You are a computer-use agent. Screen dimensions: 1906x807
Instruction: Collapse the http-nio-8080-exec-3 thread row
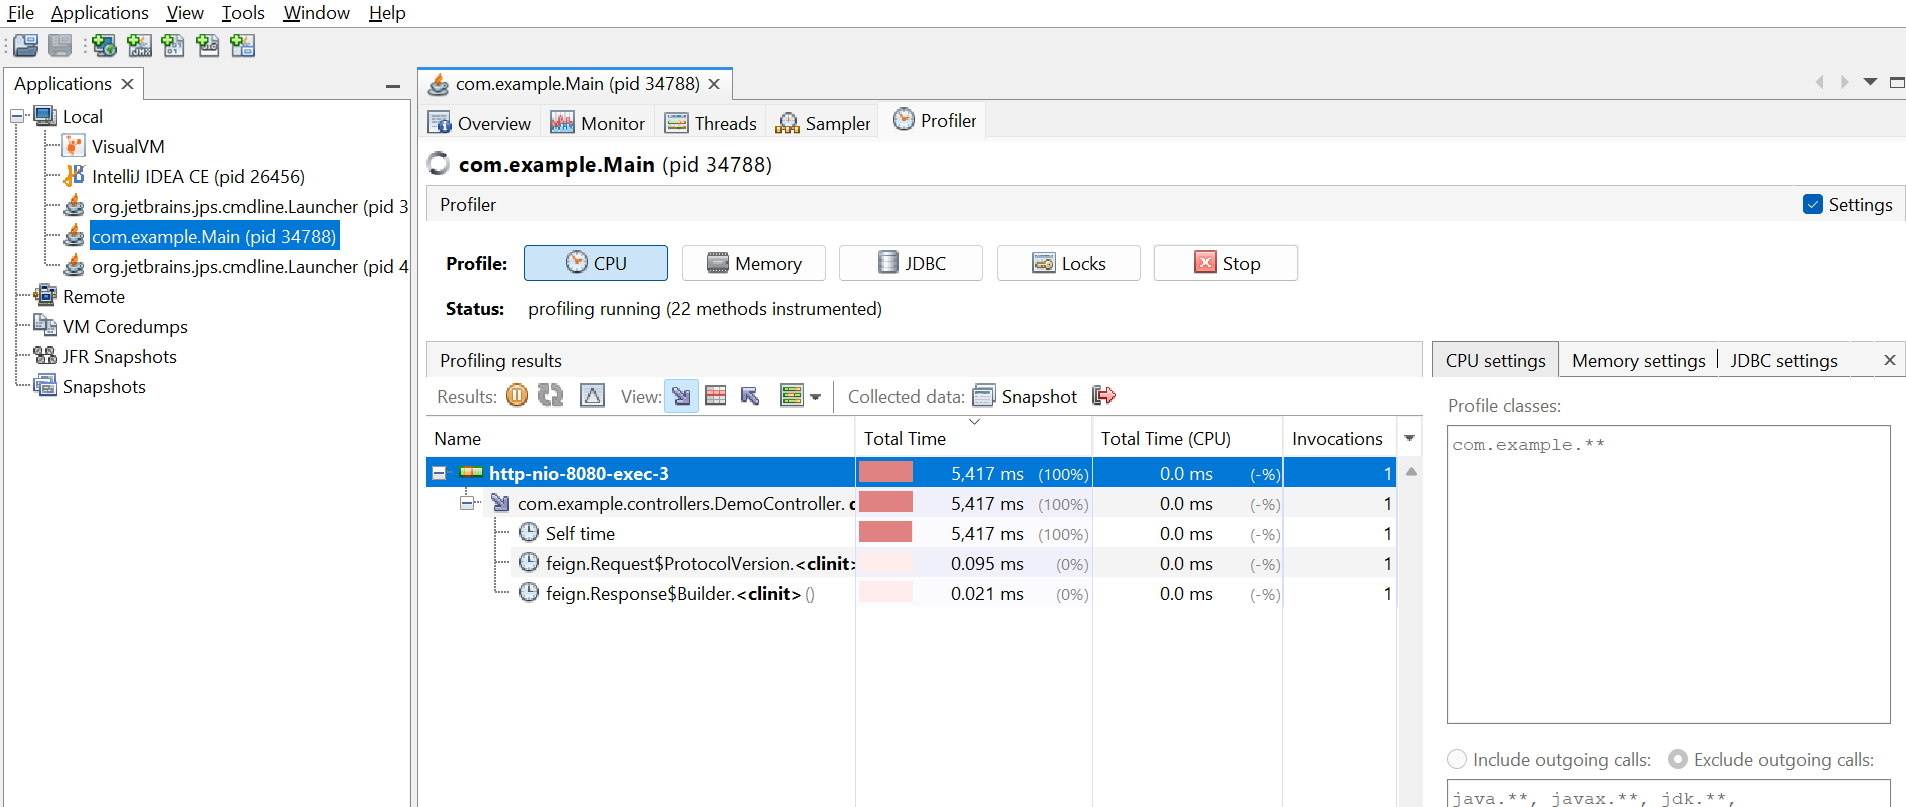coord(439,473)
